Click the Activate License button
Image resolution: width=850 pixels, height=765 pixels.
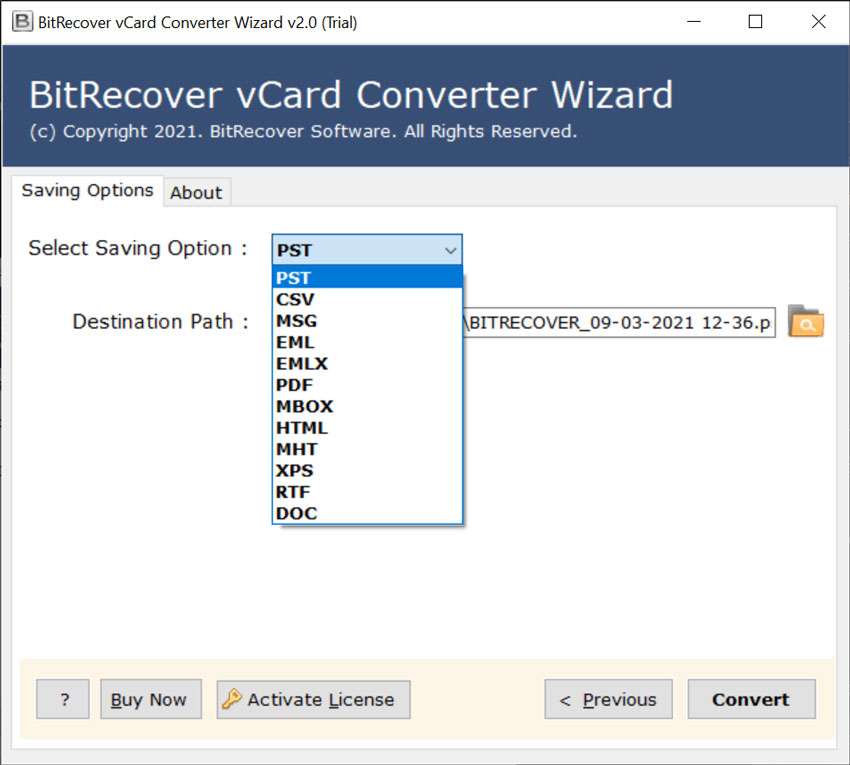click(x=313, y=699)
